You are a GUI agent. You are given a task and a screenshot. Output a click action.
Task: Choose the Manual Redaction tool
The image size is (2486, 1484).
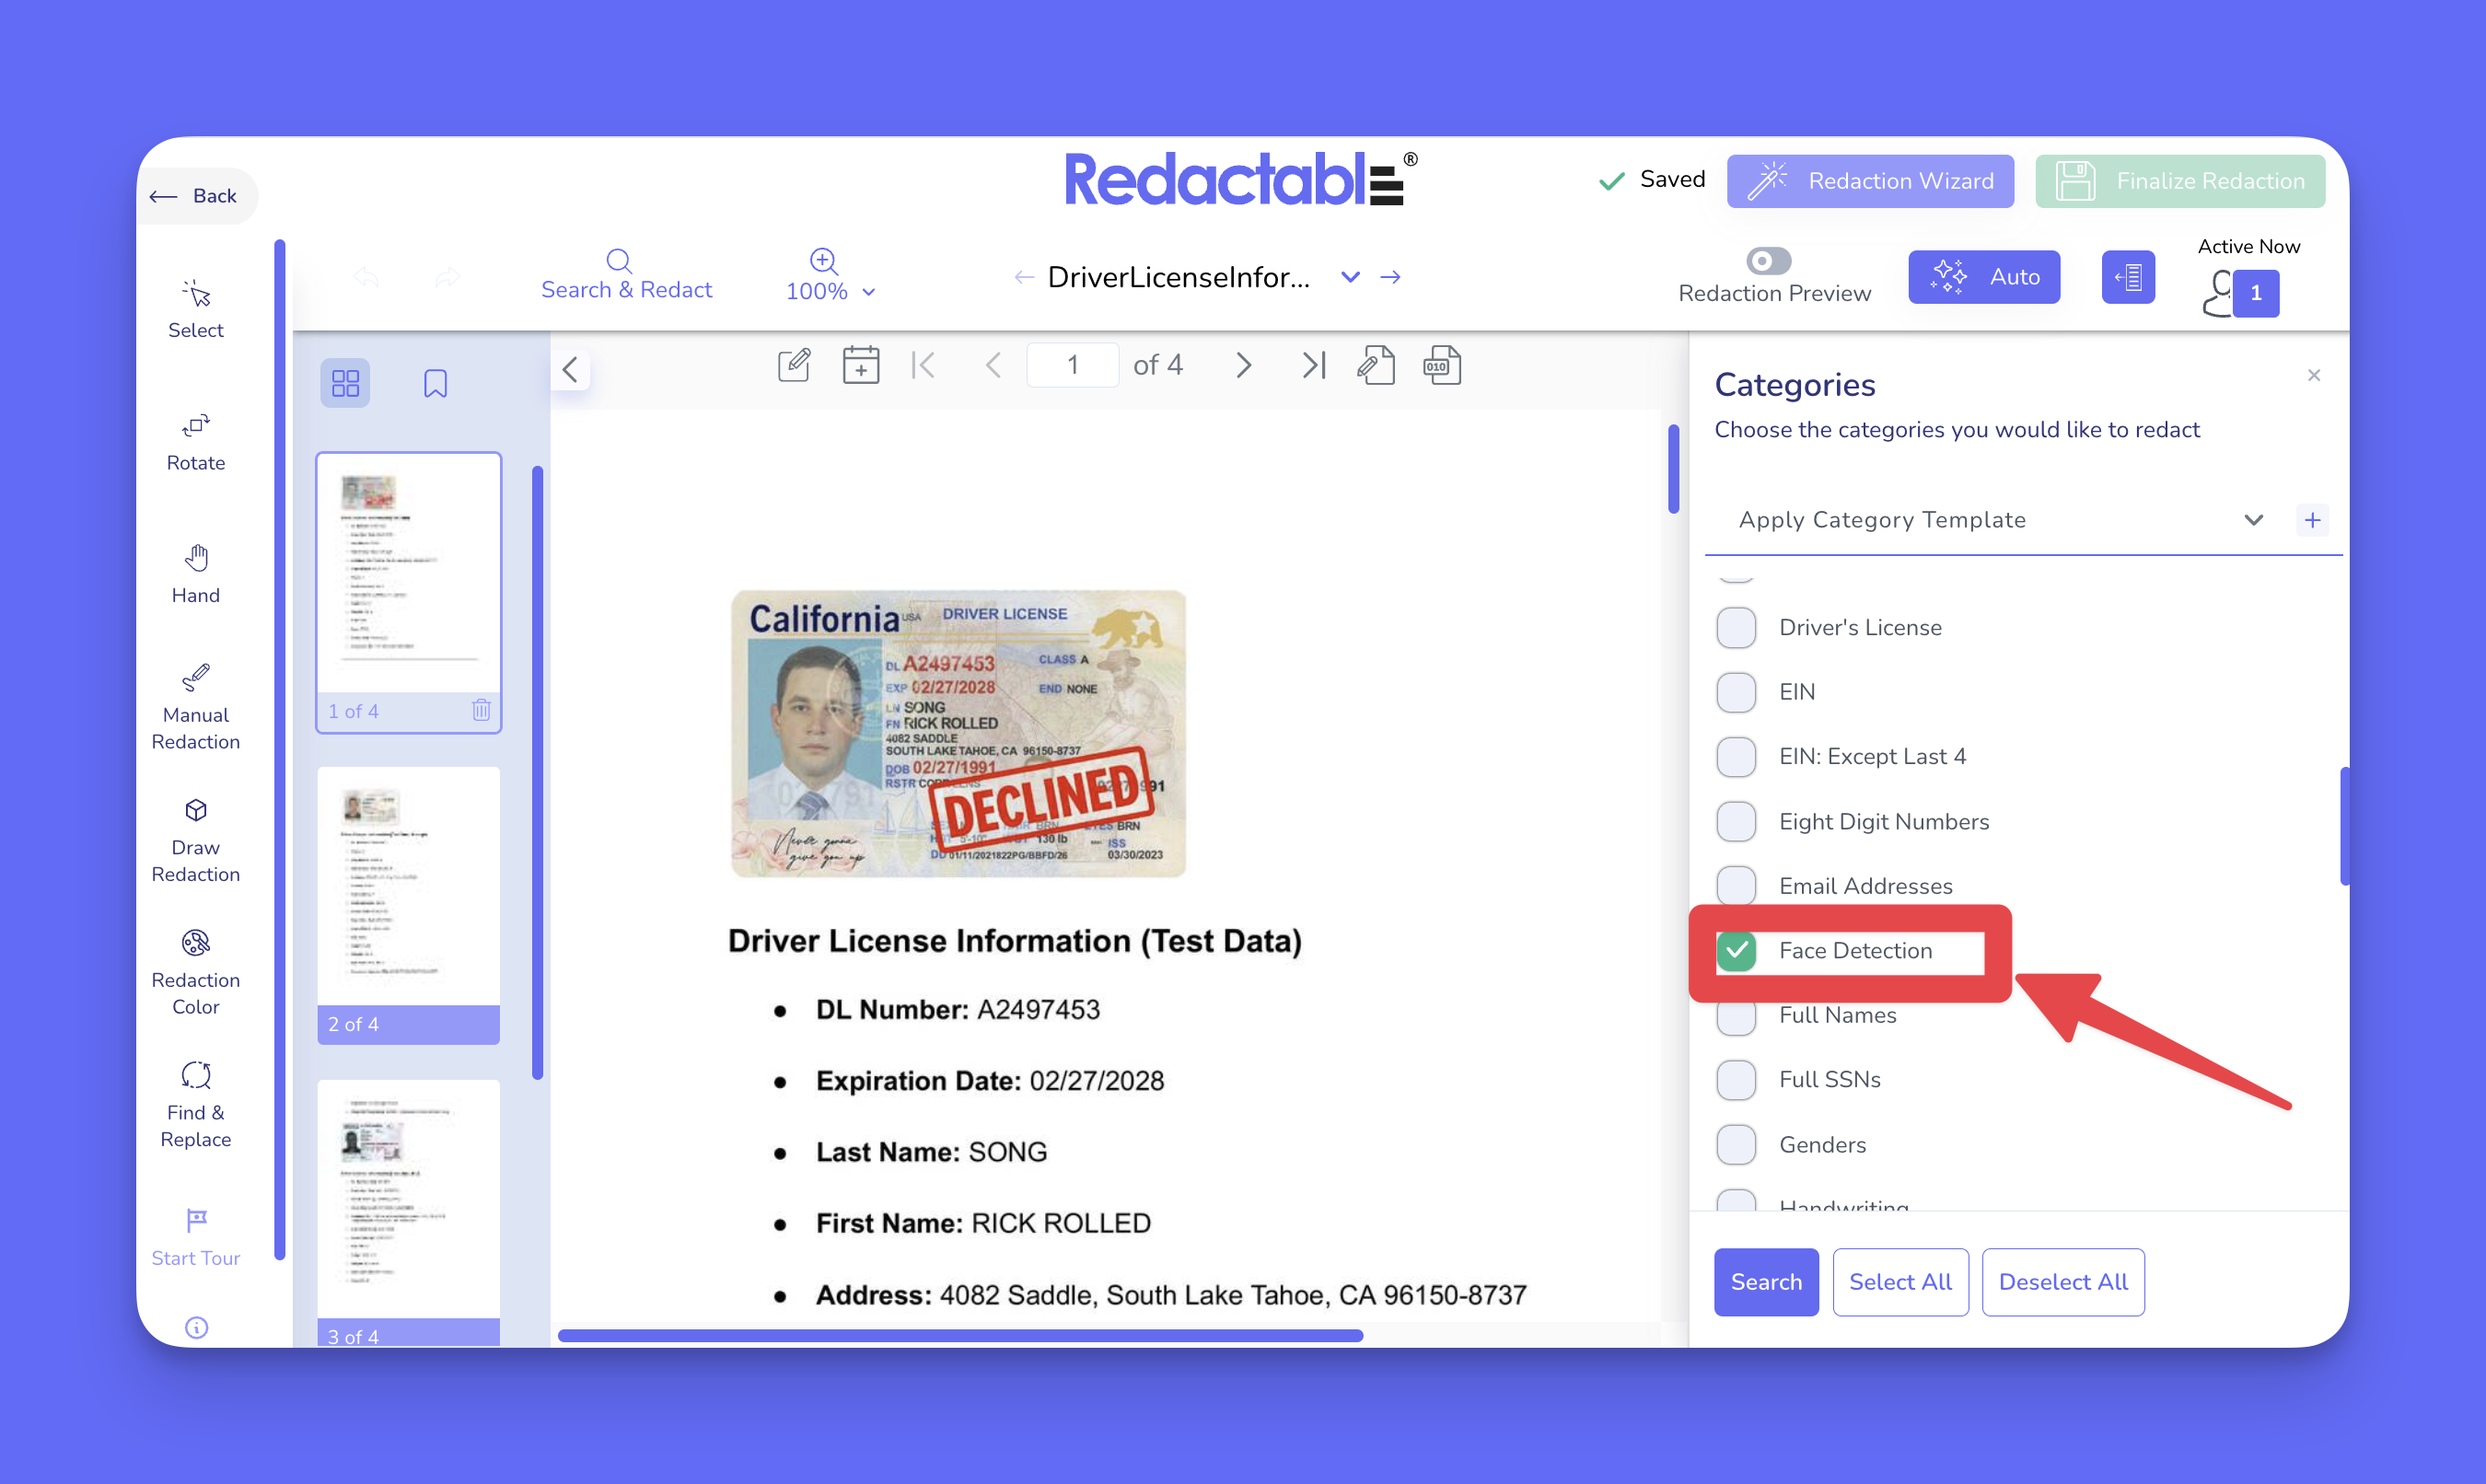[x=195, y=706]
